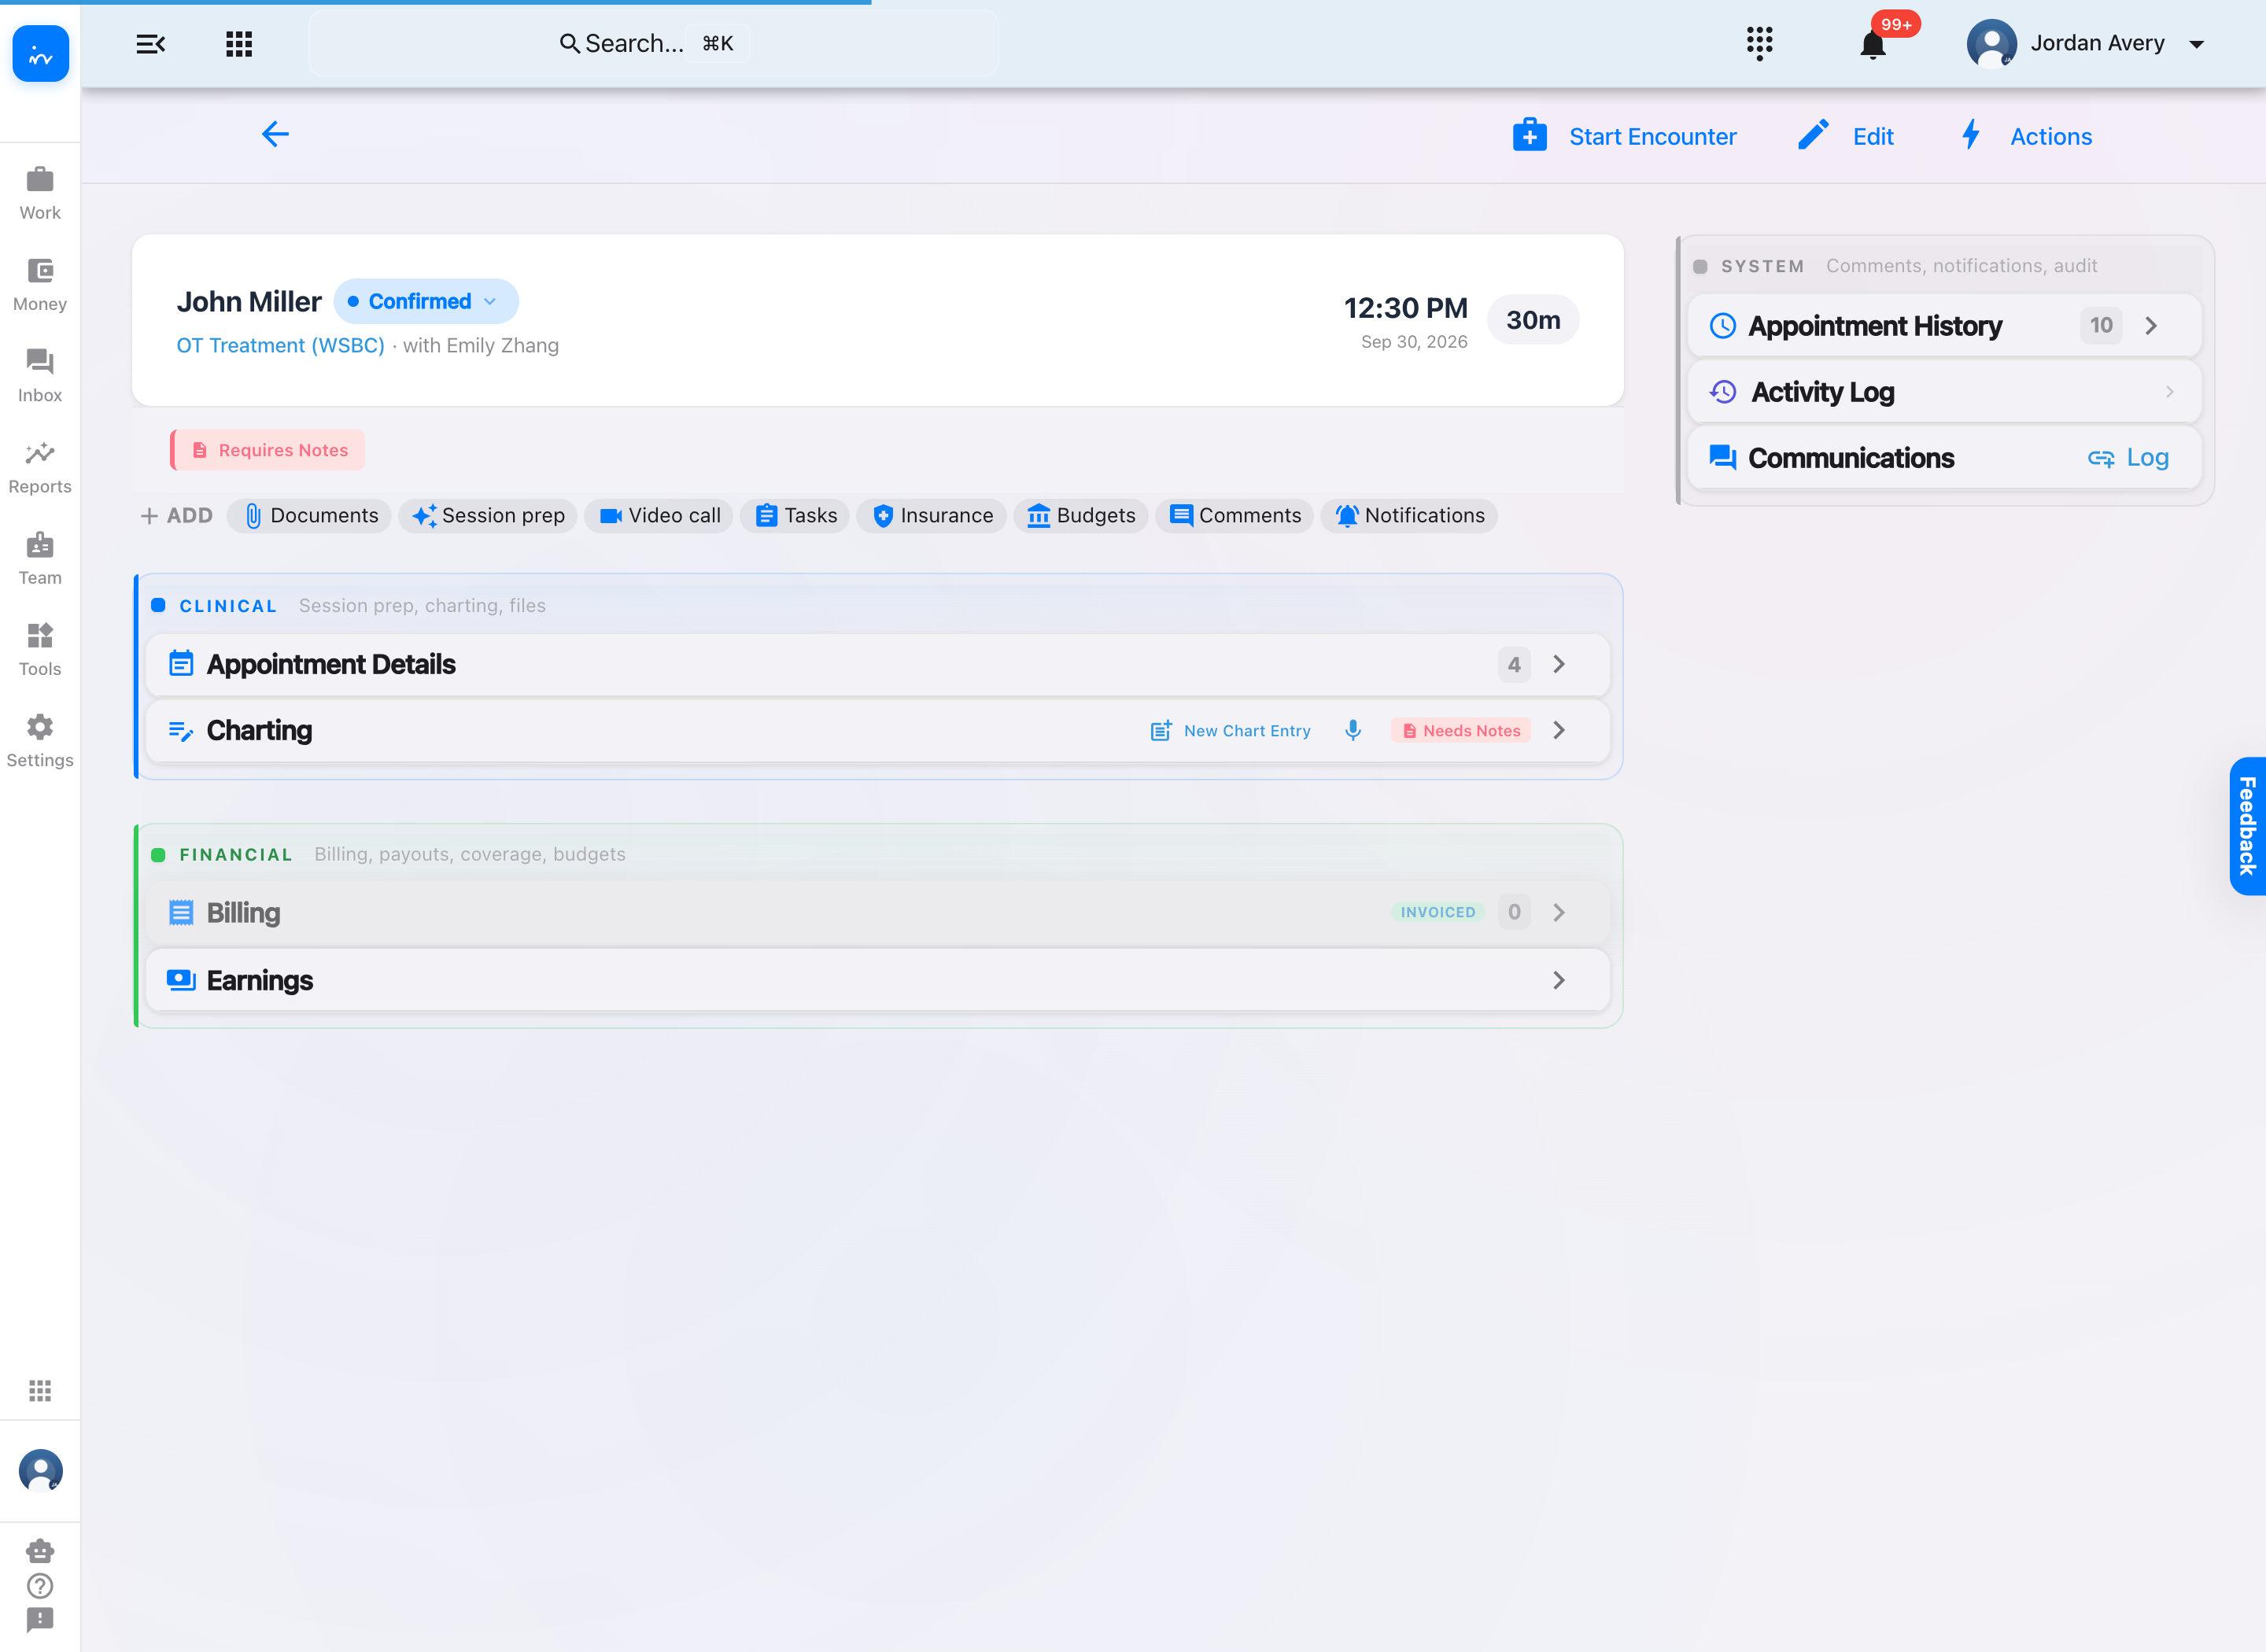The height and width of the screenshot is (1652, 2266).
Task: Open the Feedback side tab
Action: pyautogui.click(x=2247, y=826)
